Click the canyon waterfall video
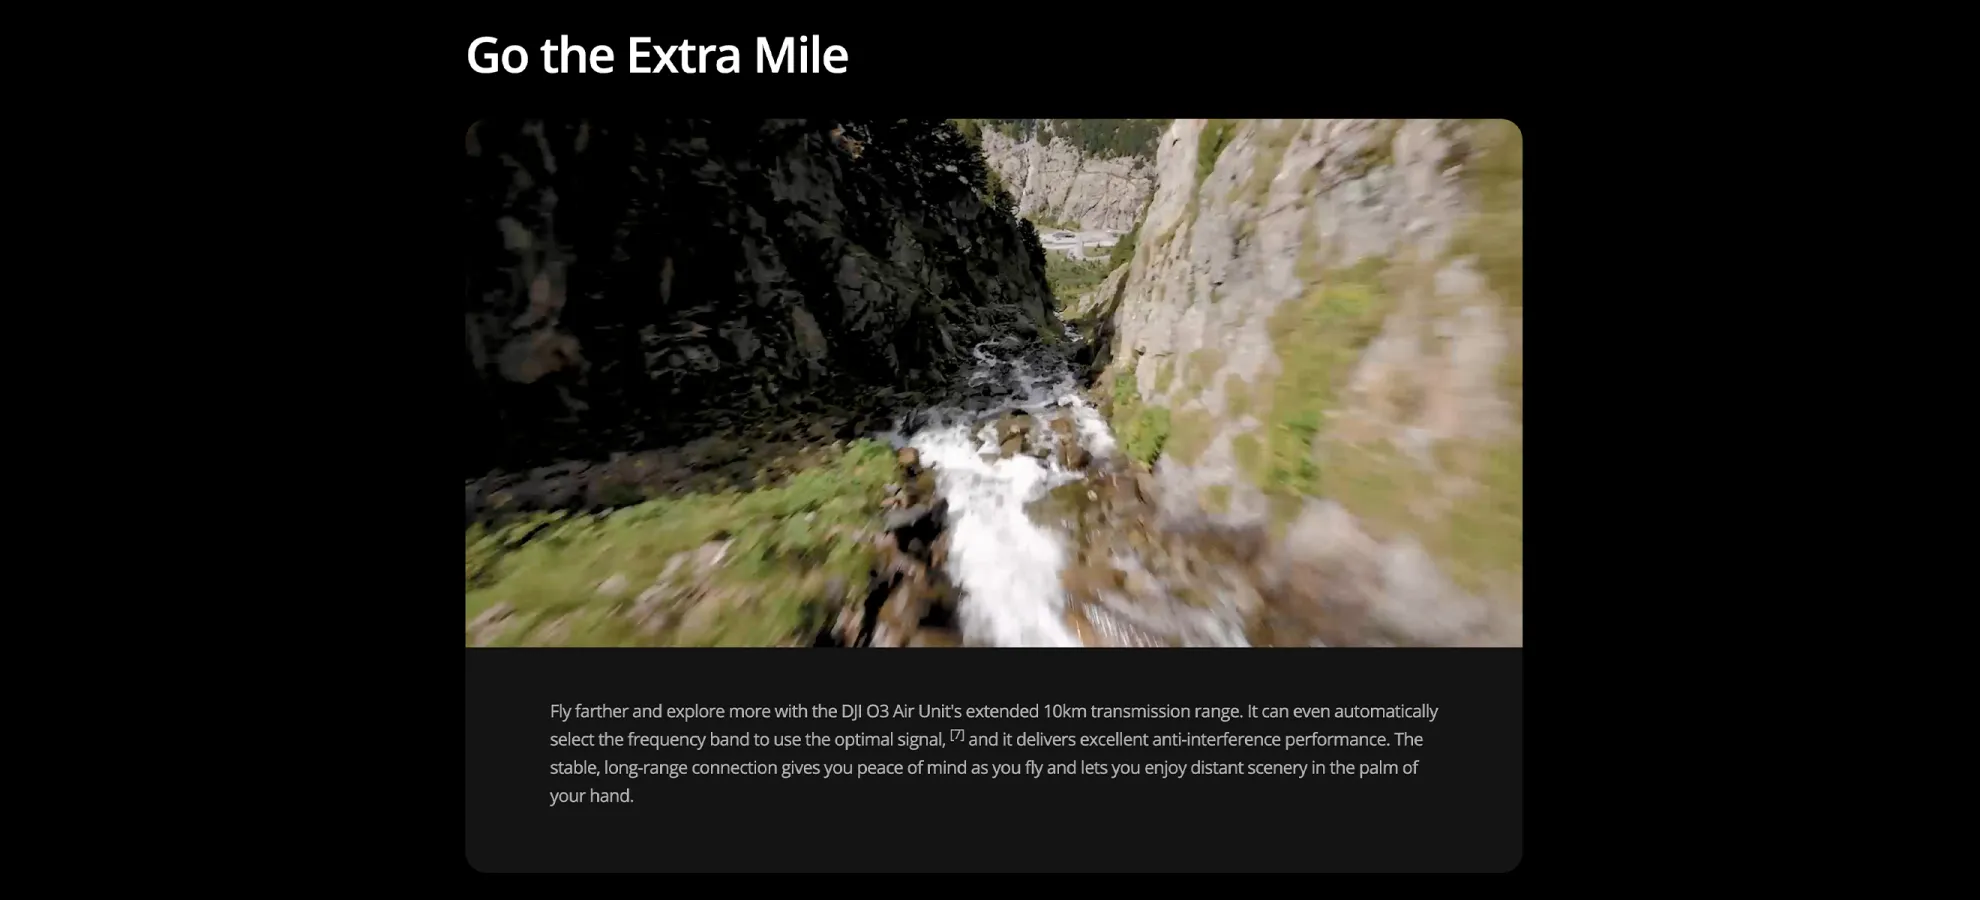 [993, 383]
